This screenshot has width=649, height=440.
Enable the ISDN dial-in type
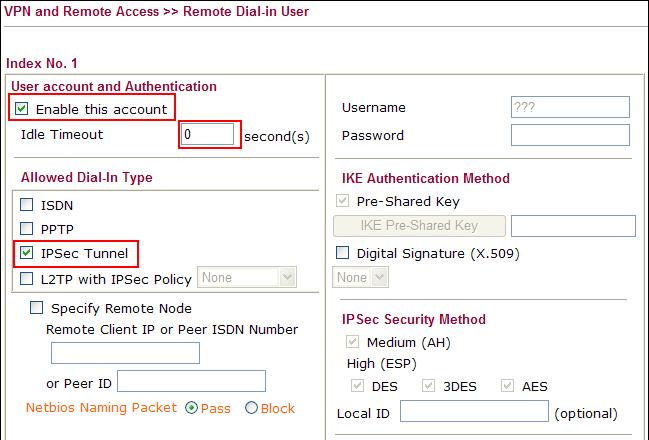pos(26,205)
